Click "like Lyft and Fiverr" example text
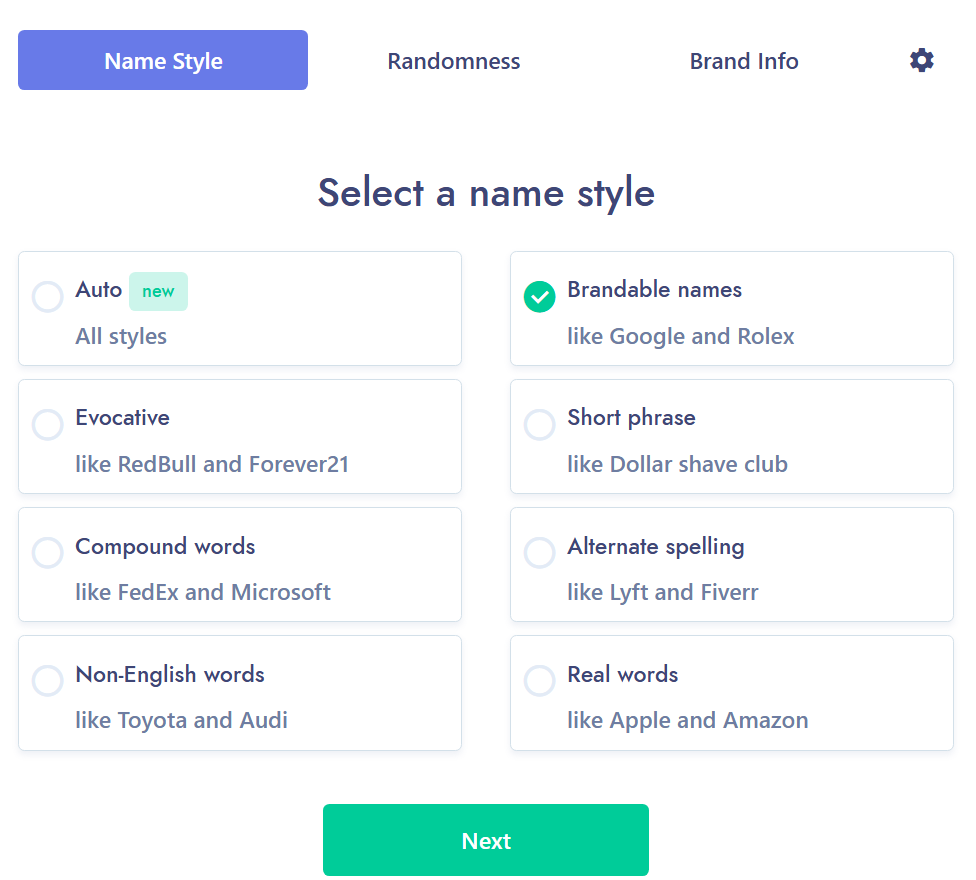 (x=662, y=592)
